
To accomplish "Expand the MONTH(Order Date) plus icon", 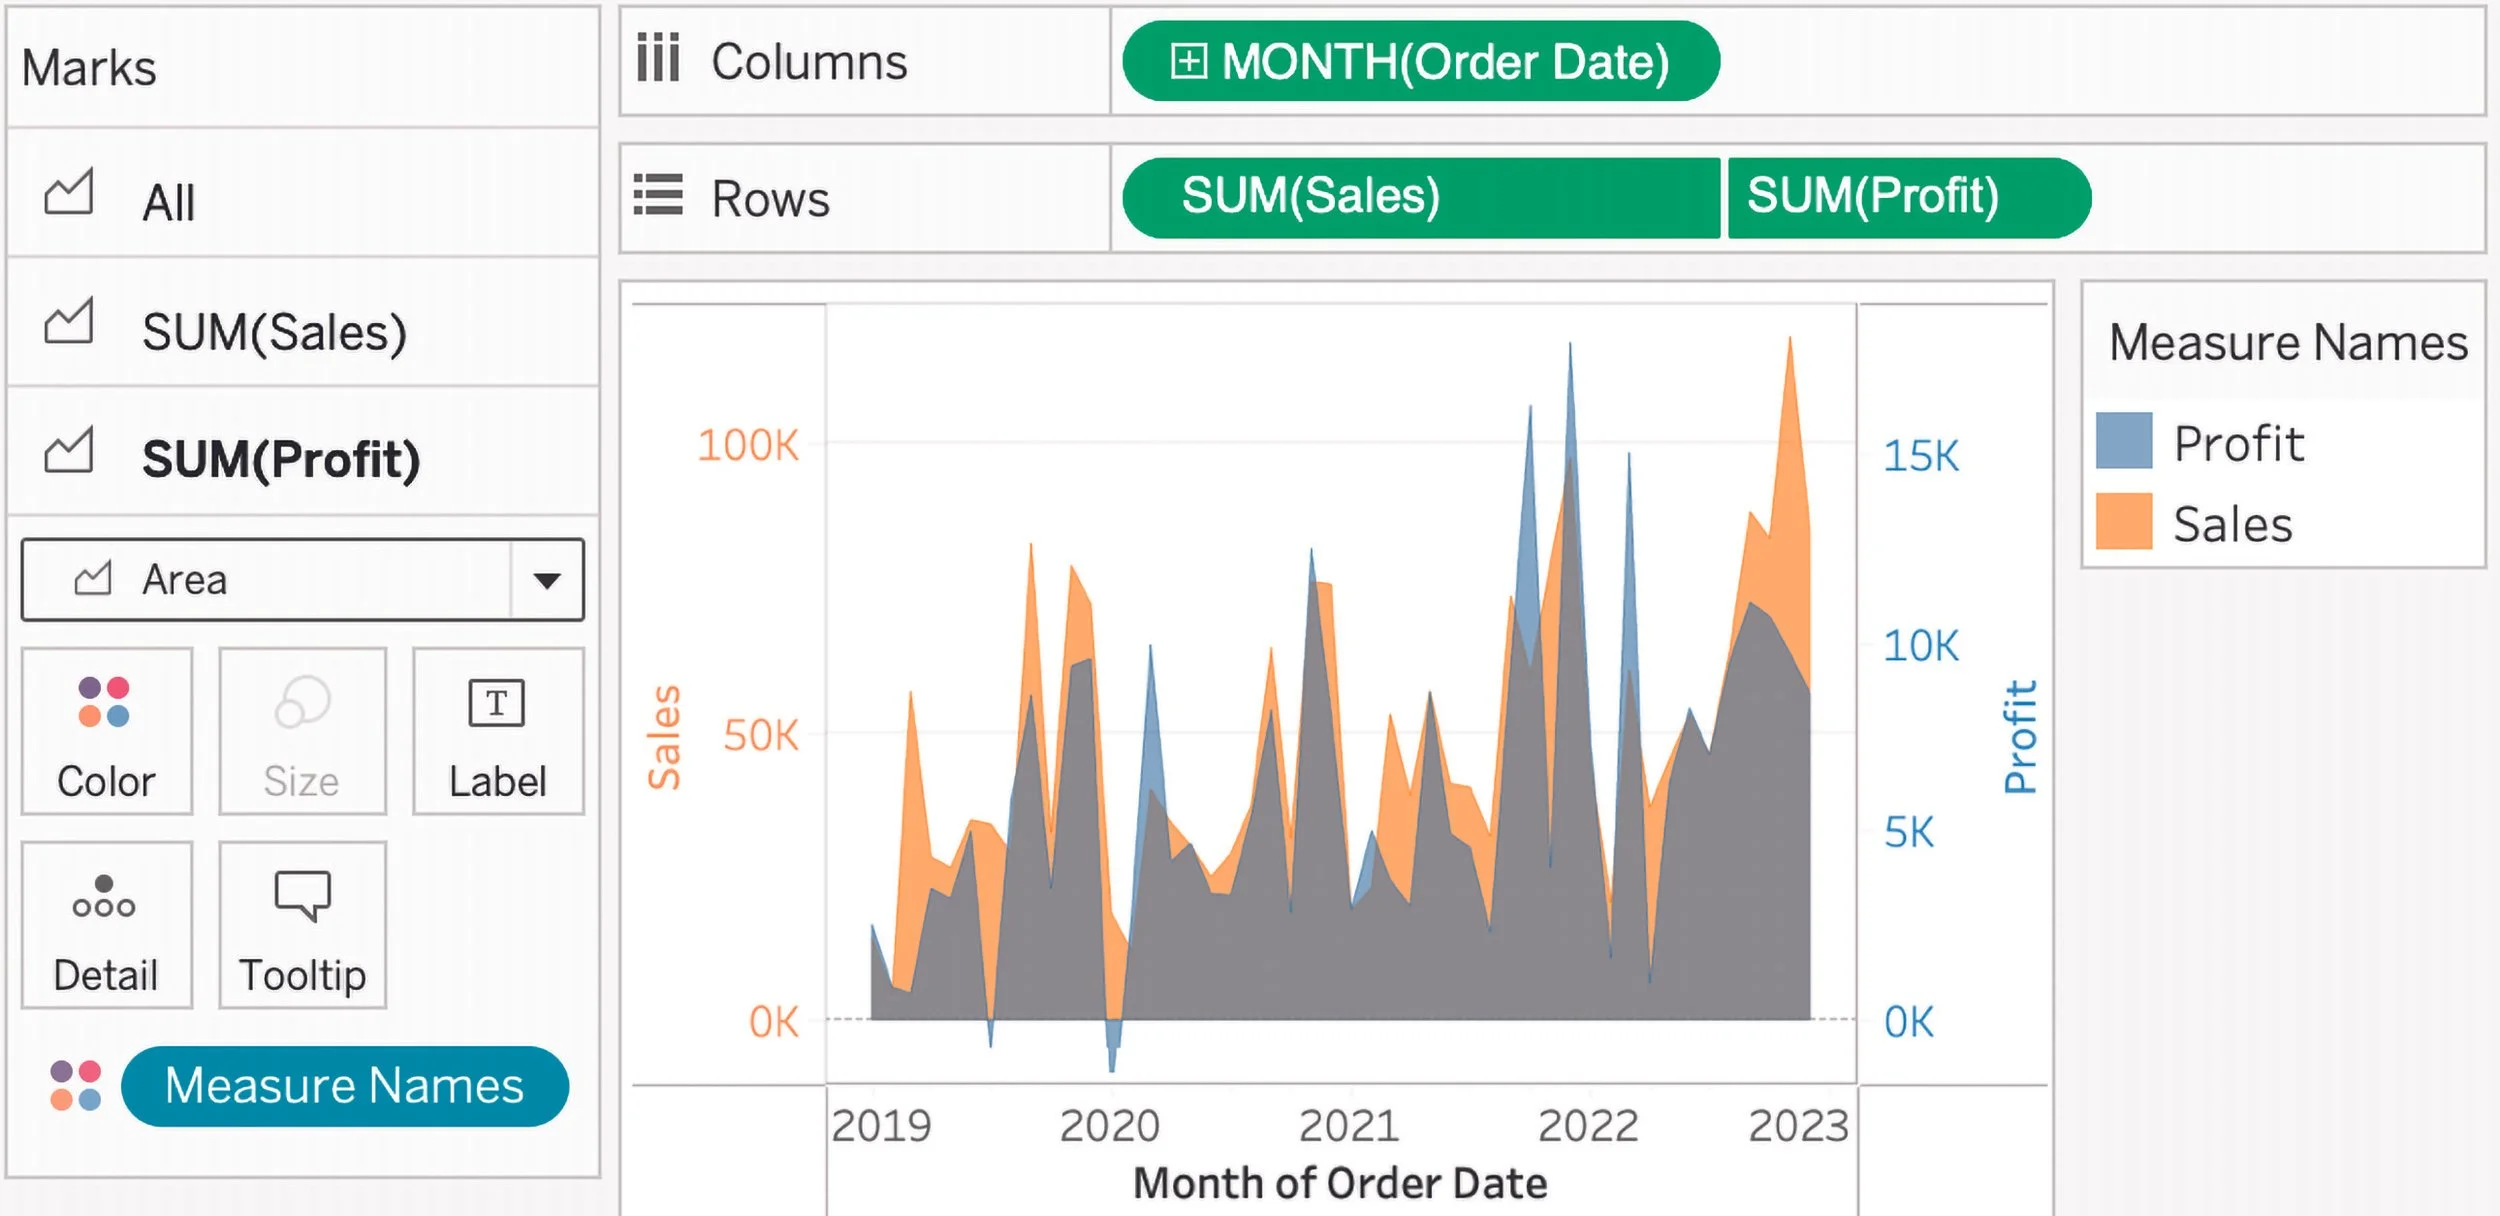I will point(1189,61).
